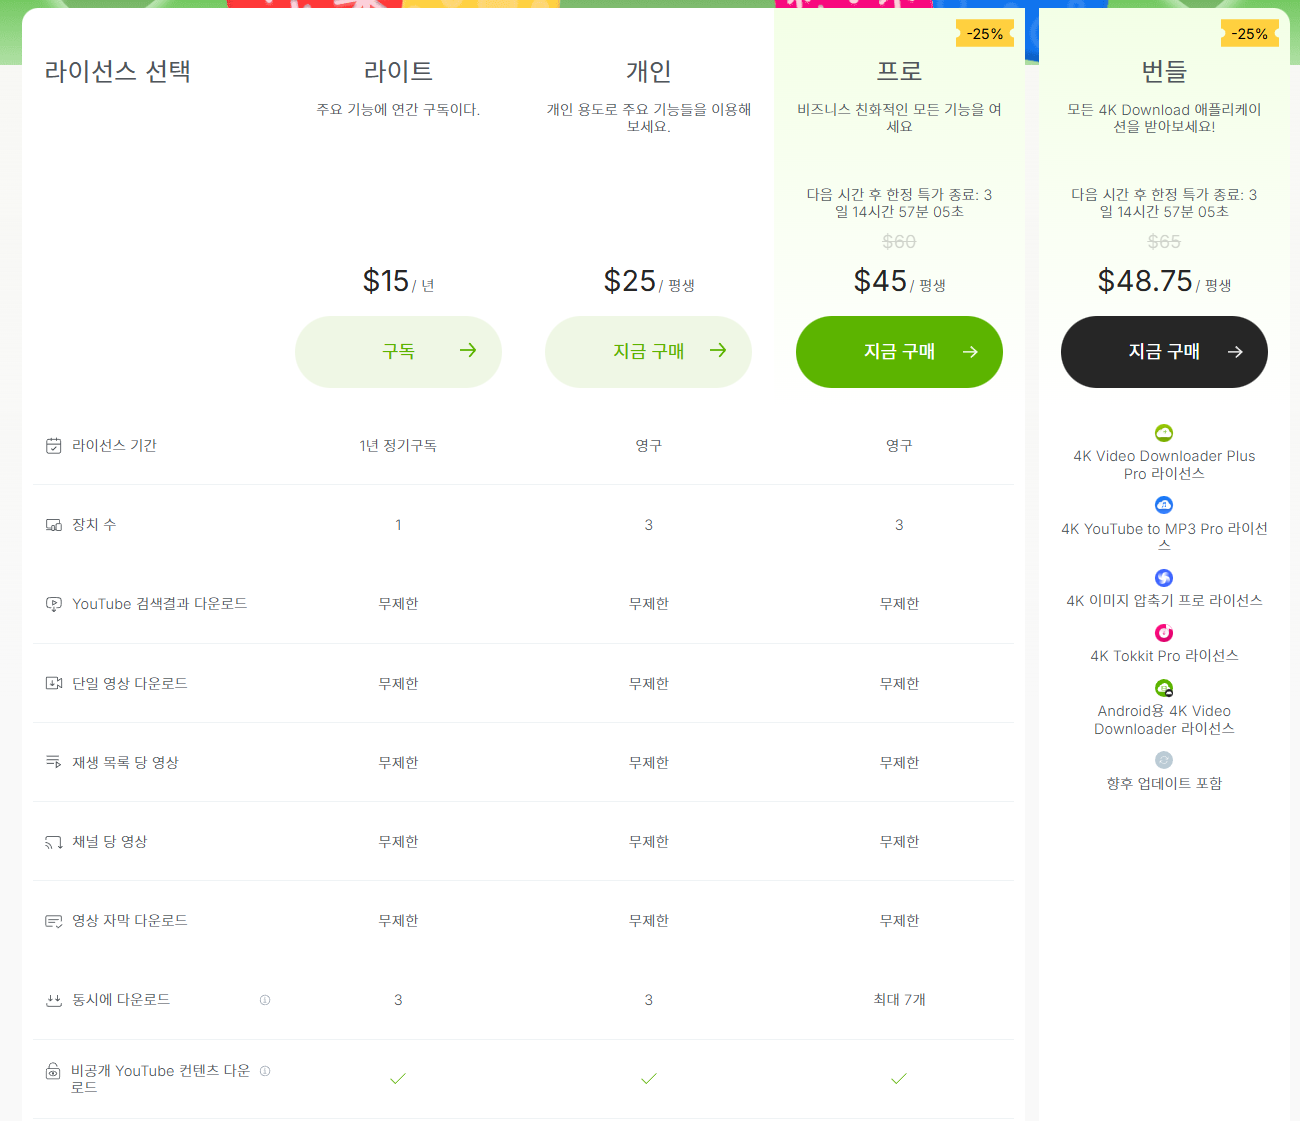Click the 비공개 YouTube 컨텐츠 lock icon
The image size is (1300, 1121).
coord(53,1071)
